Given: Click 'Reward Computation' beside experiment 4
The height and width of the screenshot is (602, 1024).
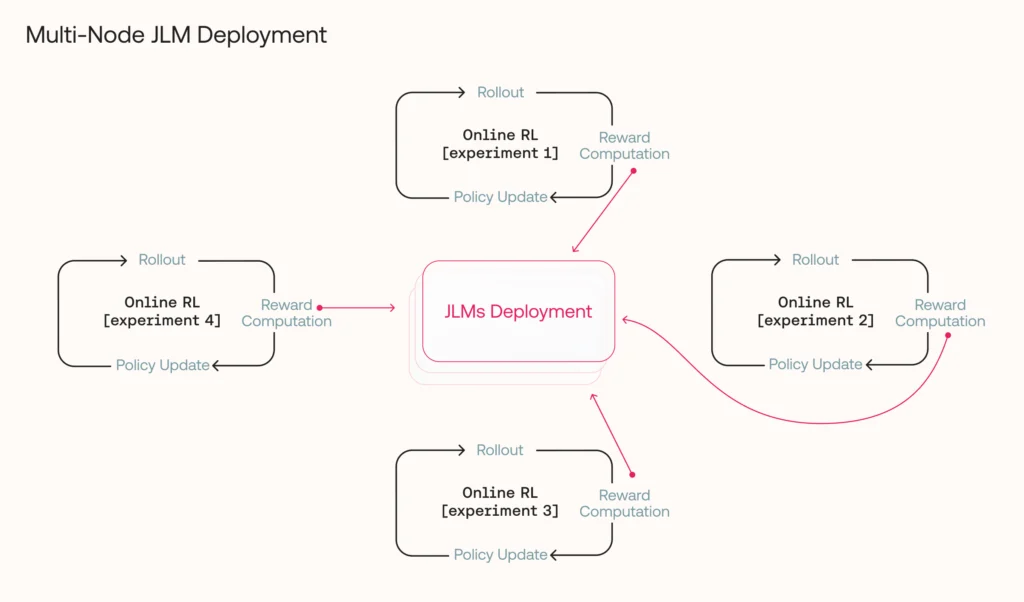Looking at the screenshot, I should pyautogui.click(x=287, y=313).
